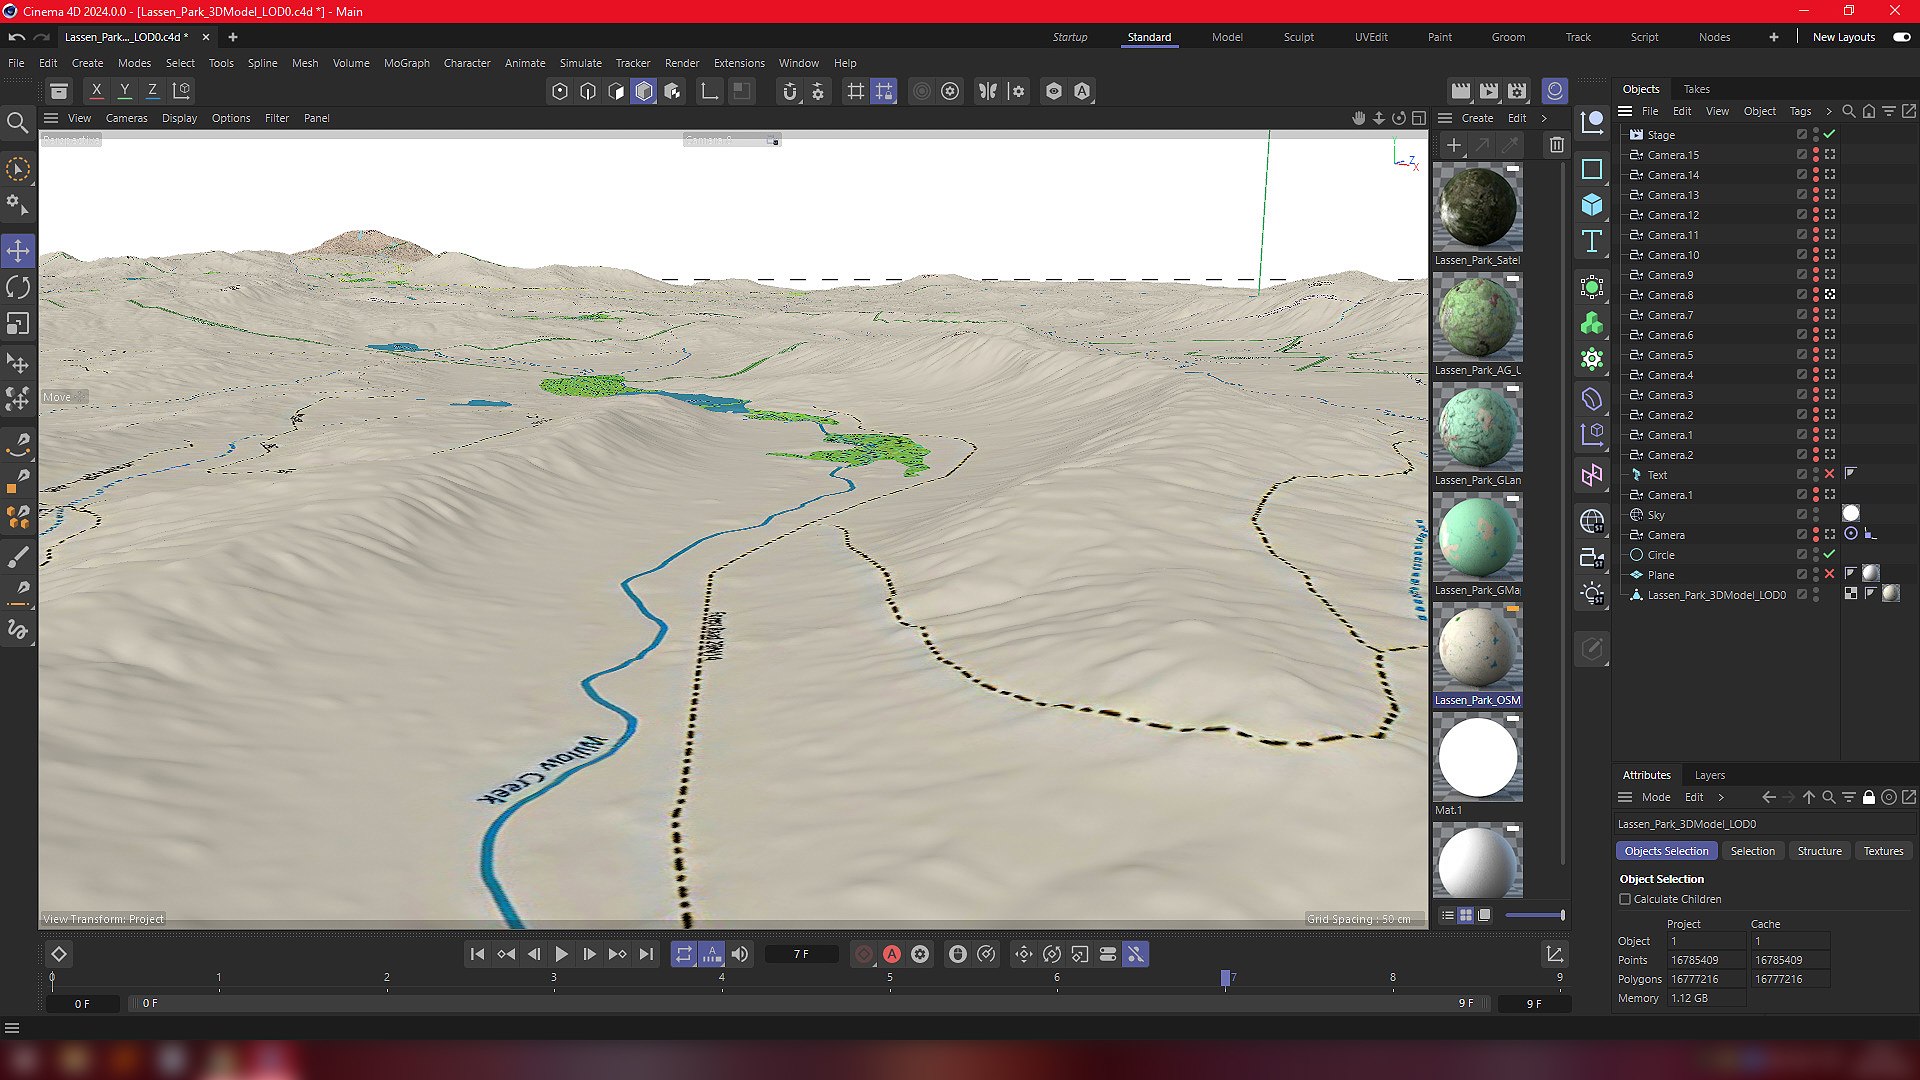Viewport: 1920px width, 1080px height.
Task: Toggle Y axis lock
Action: [x=124, y=91]
